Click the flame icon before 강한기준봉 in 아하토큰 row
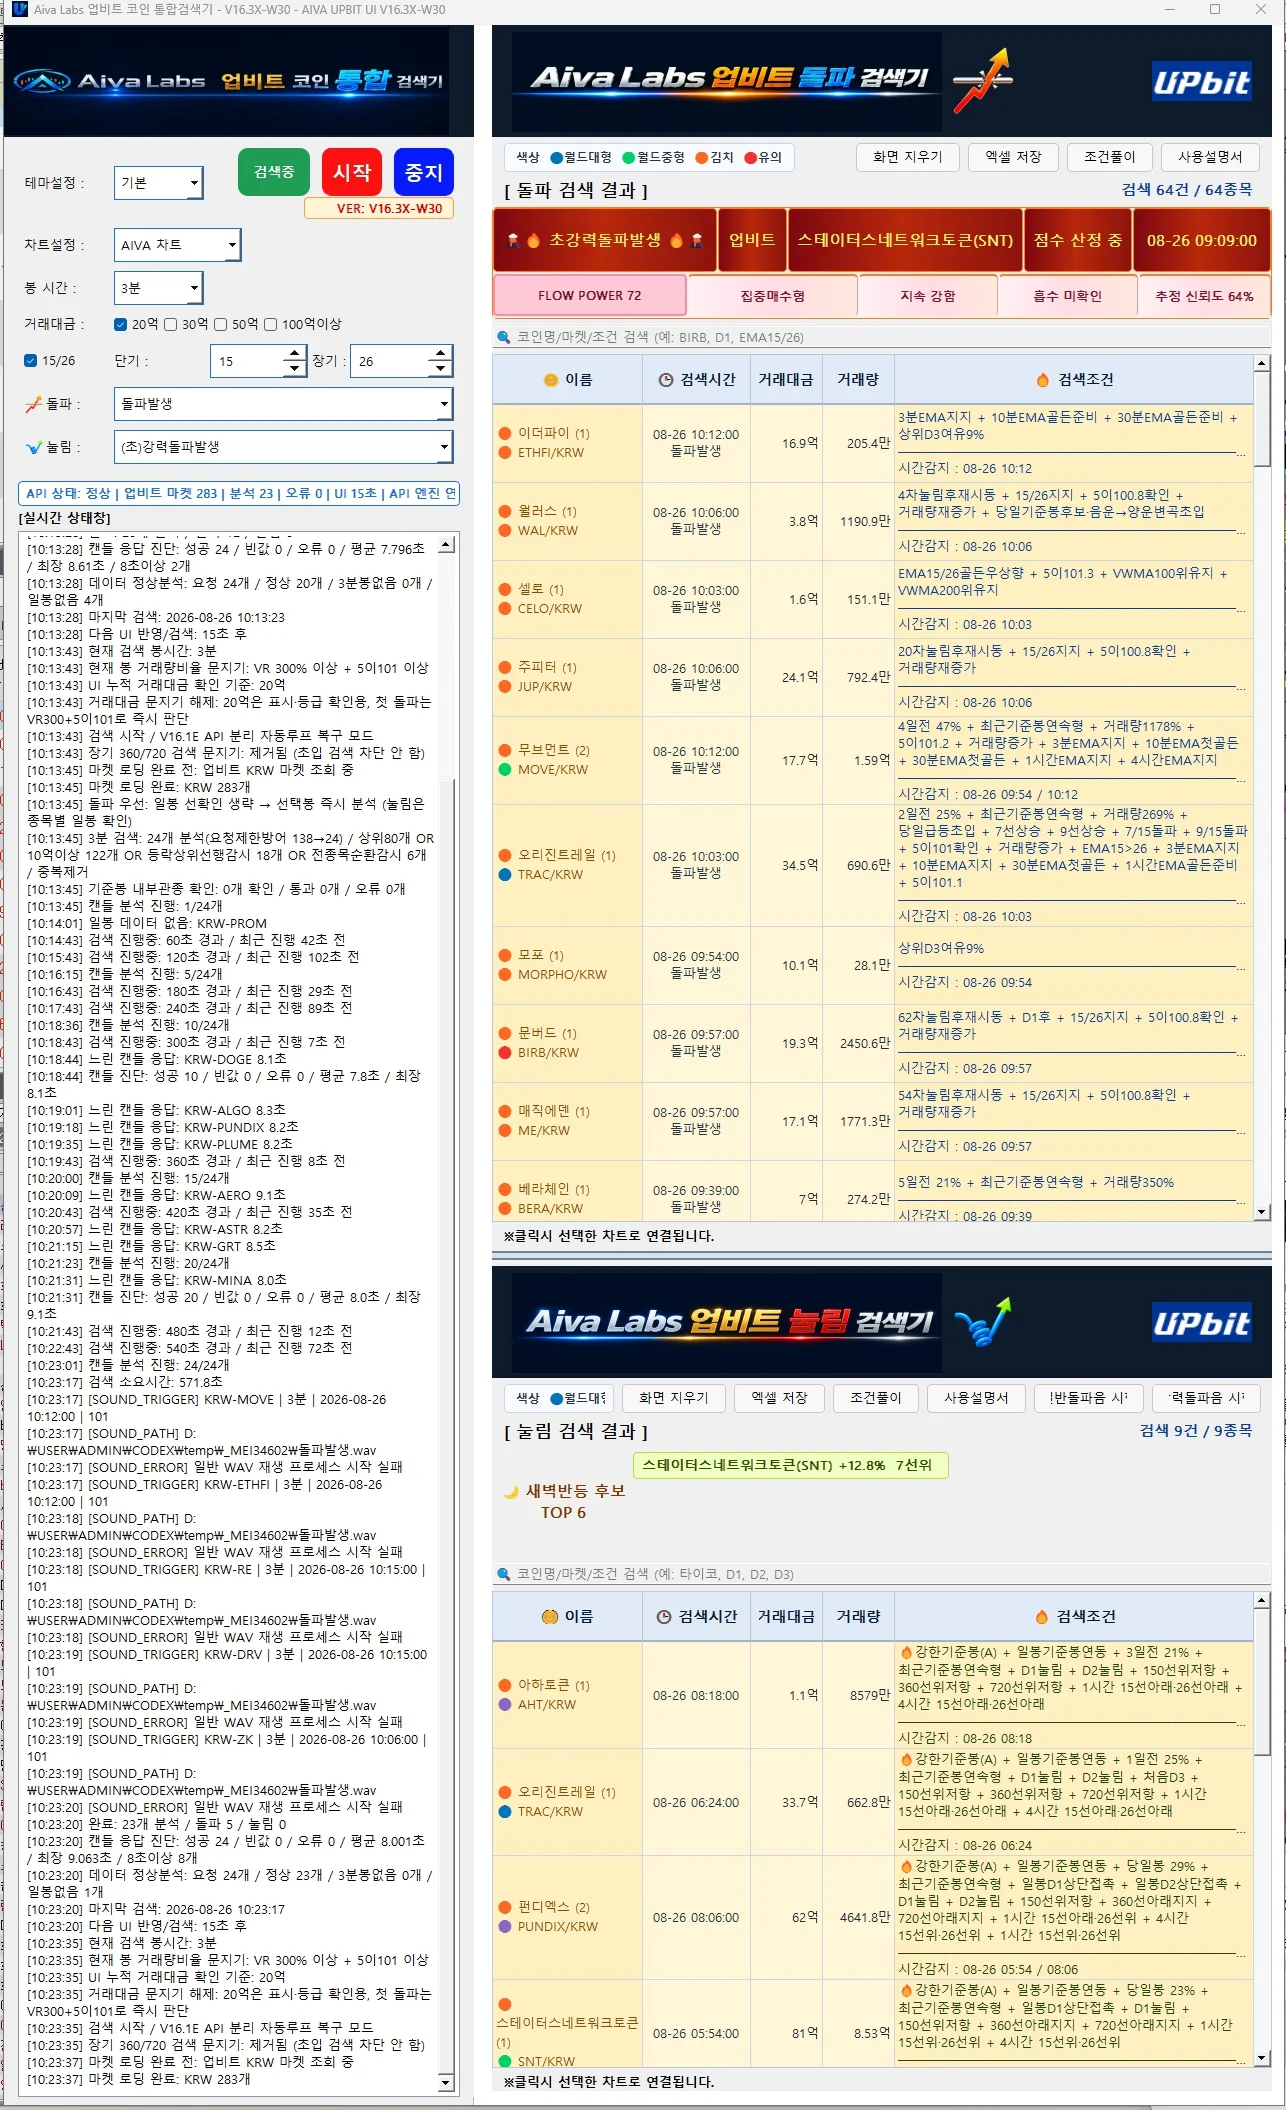 pos(906,1653)
